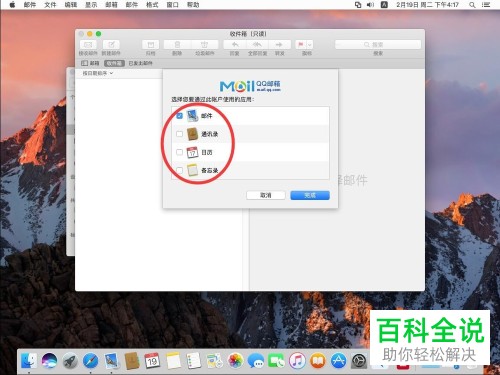Open the Format menu
500x375 pixels.
click(x=152, y=5)
